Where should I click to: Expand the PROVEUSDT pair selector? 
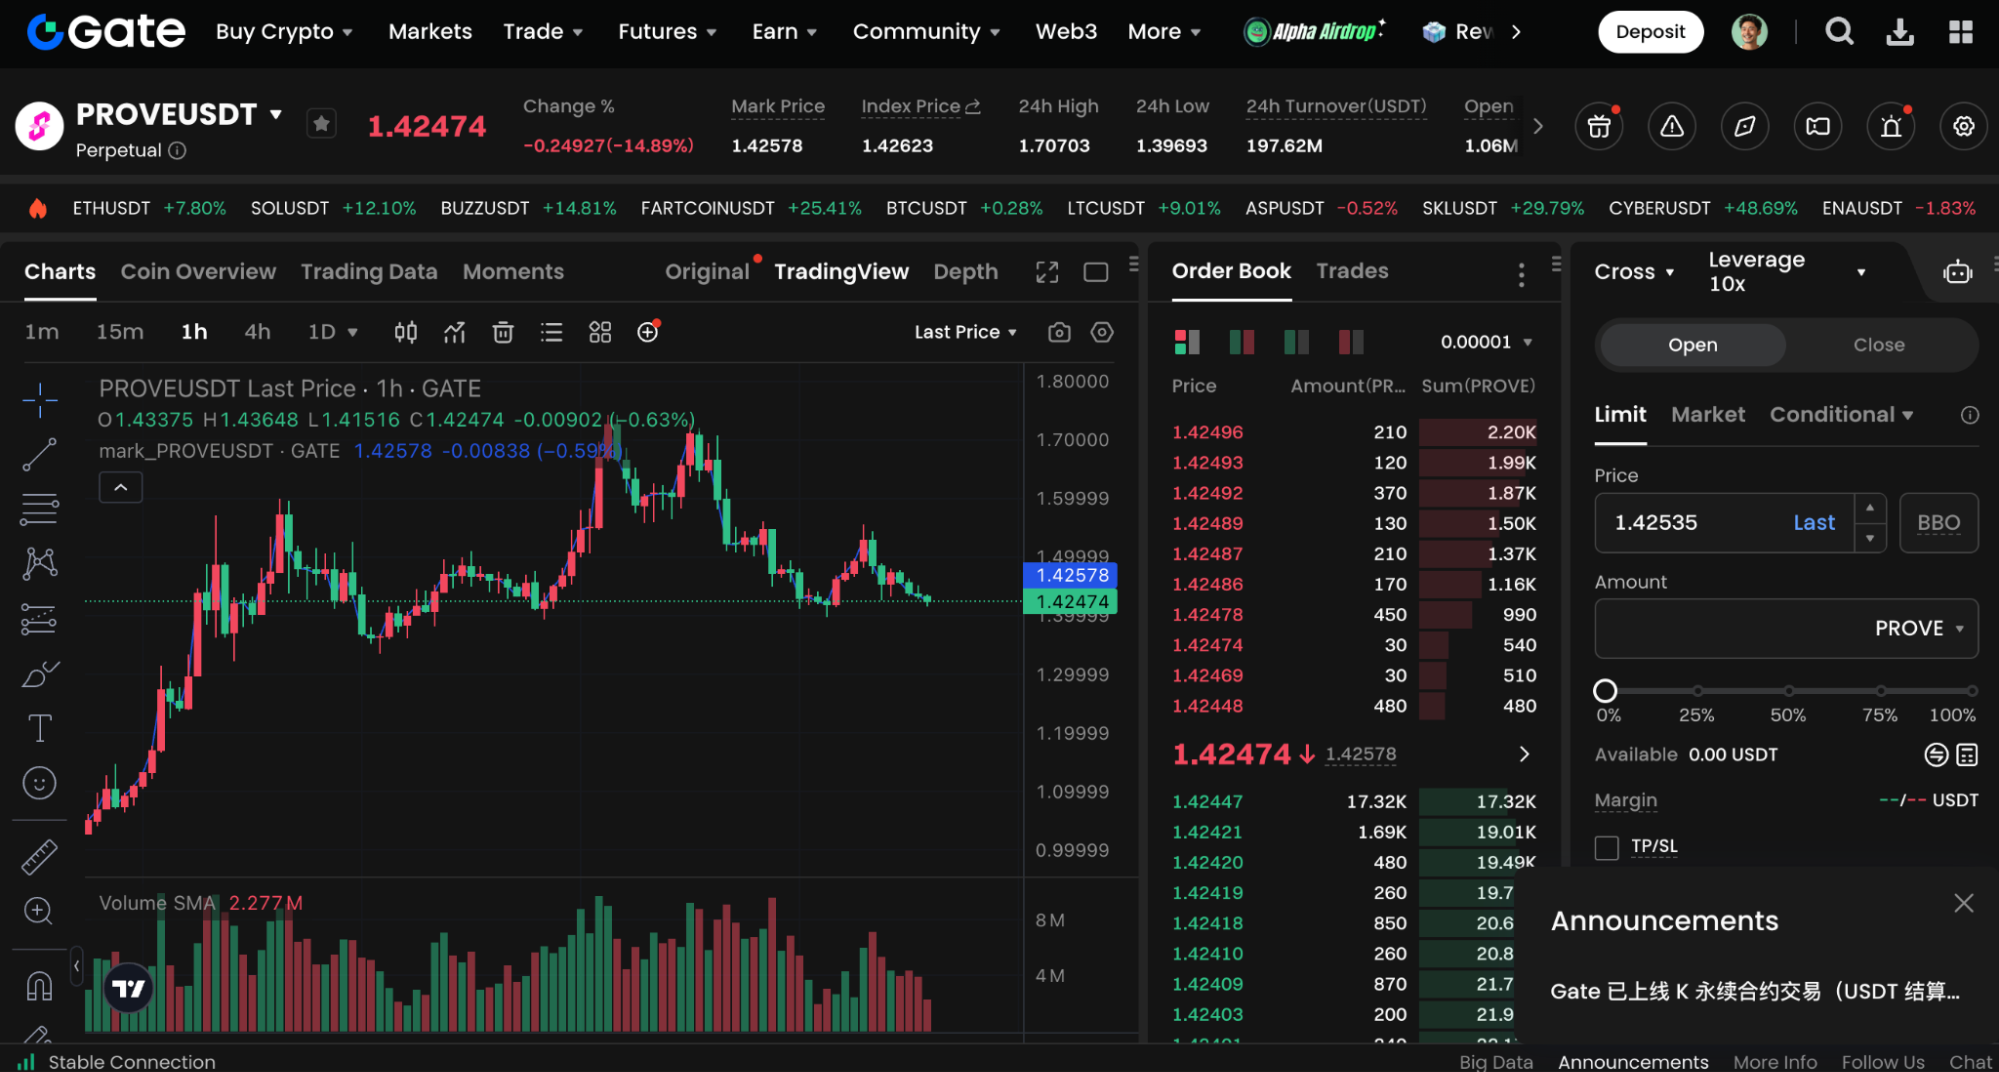coord(276,114)
